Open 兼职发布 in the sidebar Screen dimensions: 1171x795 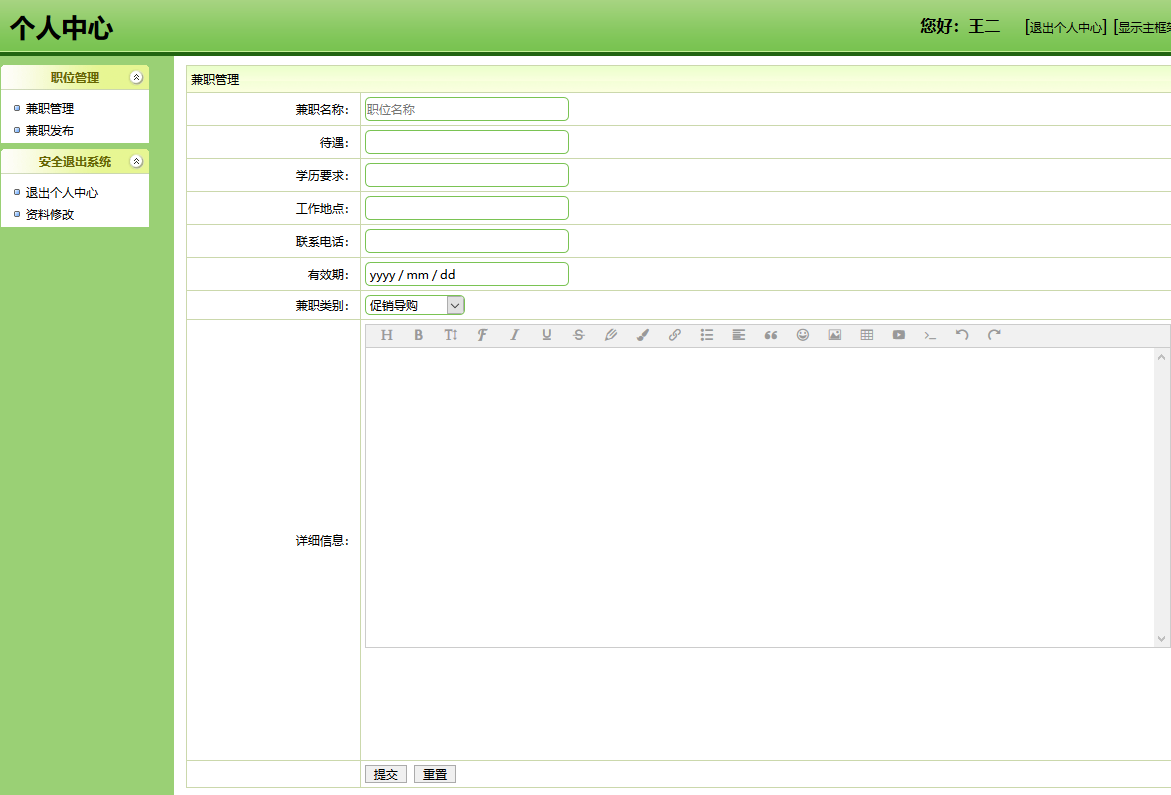pyautogui.click(x=49, y=131)
